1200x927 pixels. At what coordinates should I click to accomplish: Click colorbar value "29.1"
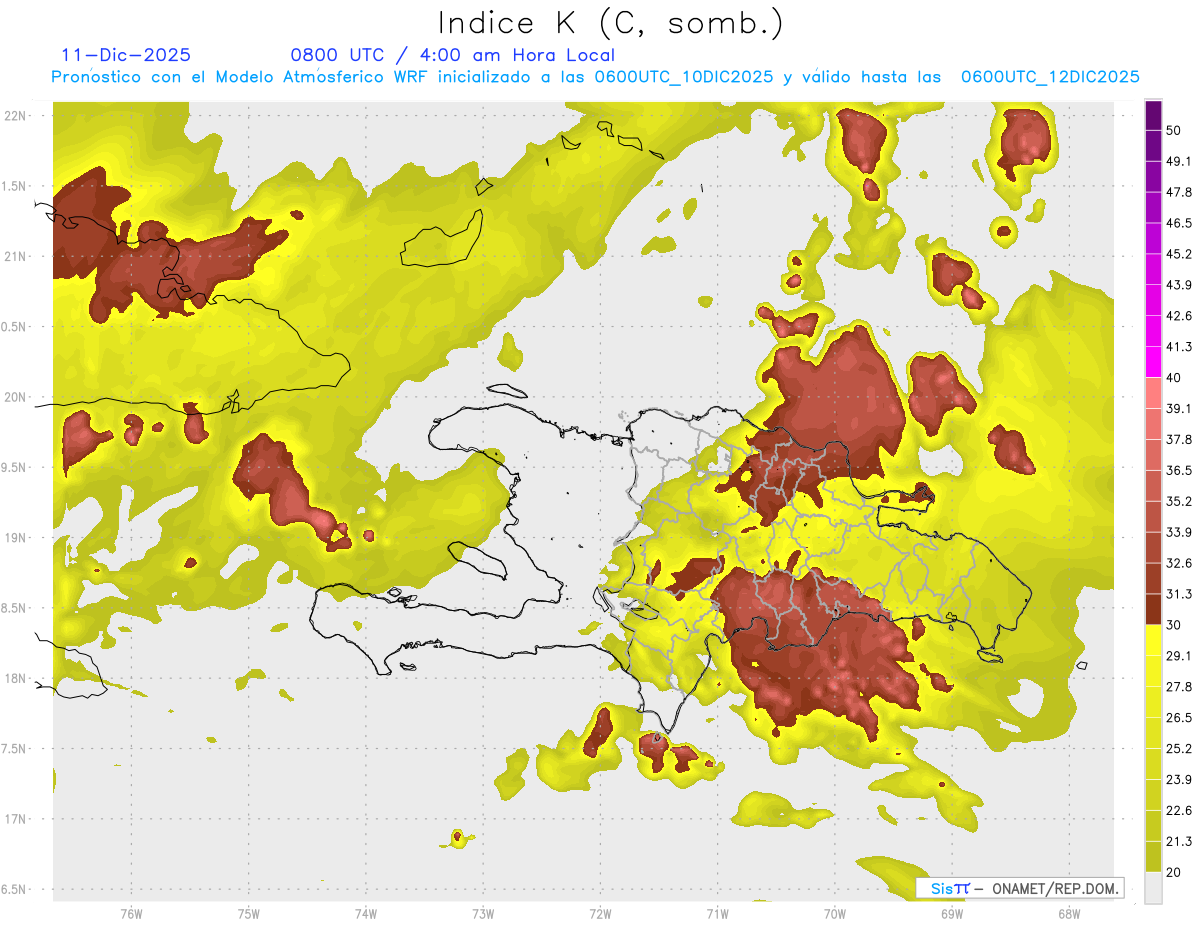coord(1180,655)
